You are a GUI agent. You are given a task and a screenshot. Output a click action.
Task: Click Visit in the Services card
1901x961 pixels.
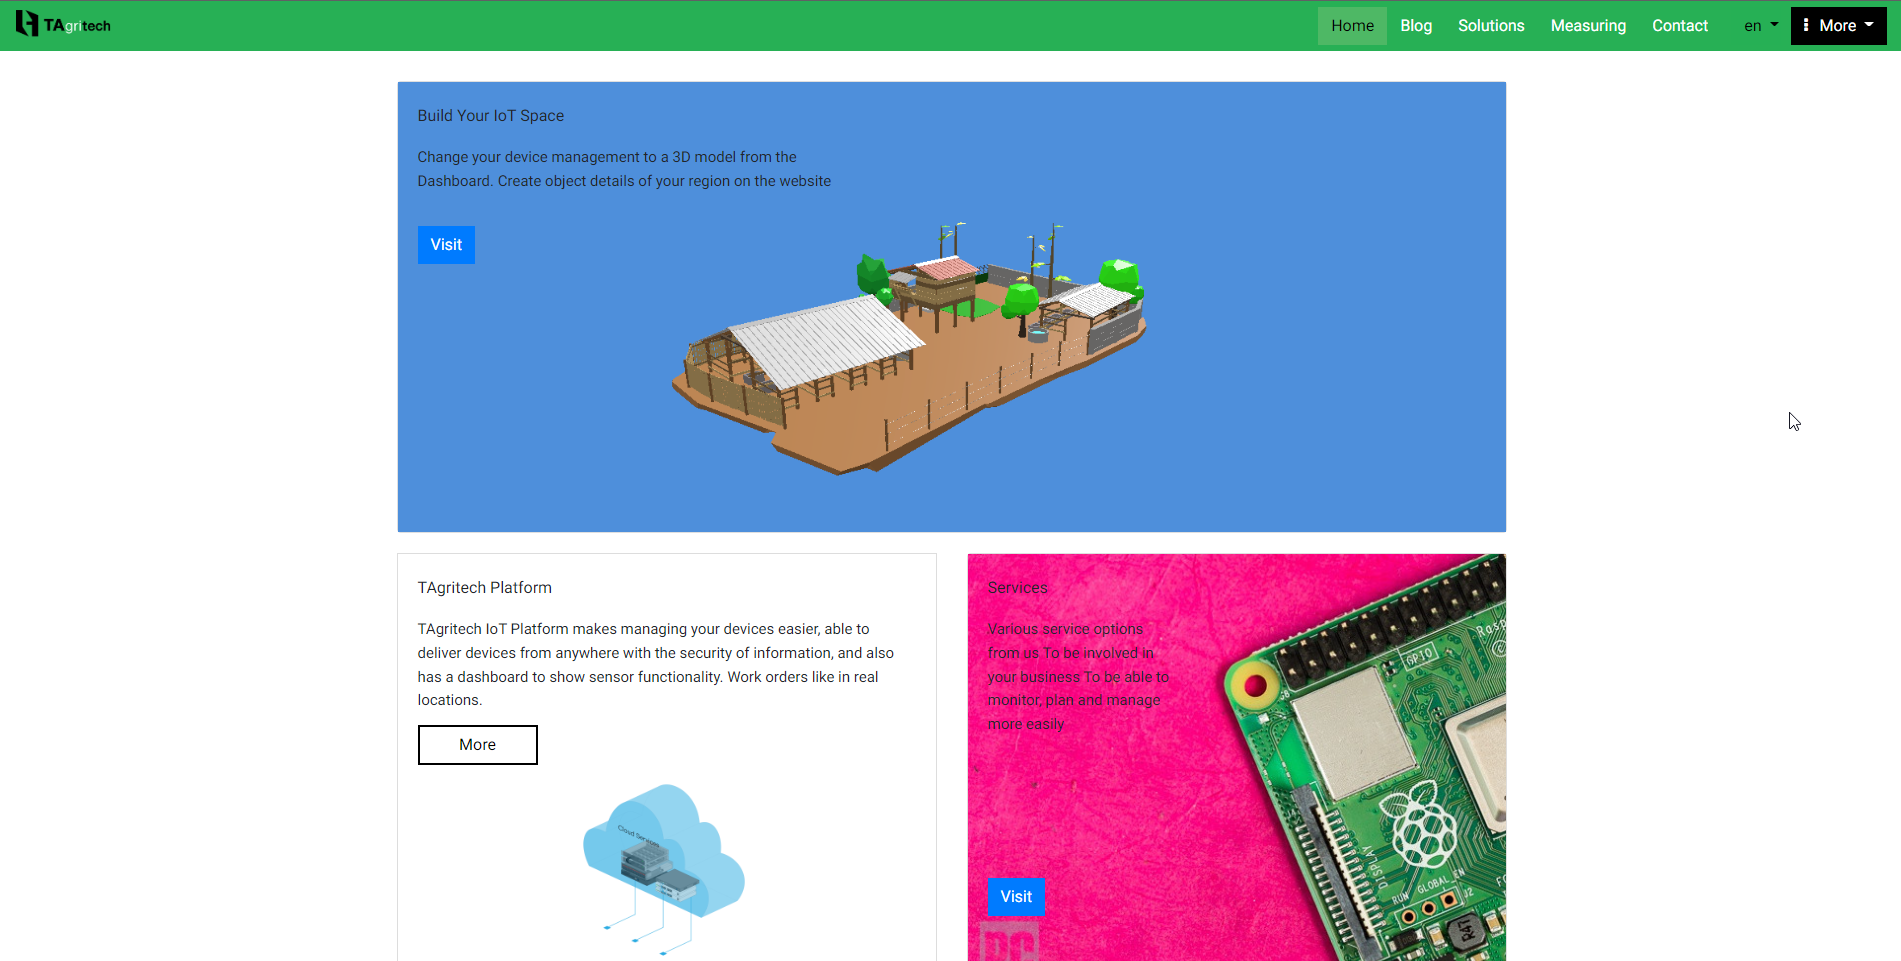tap(1016, 897)
